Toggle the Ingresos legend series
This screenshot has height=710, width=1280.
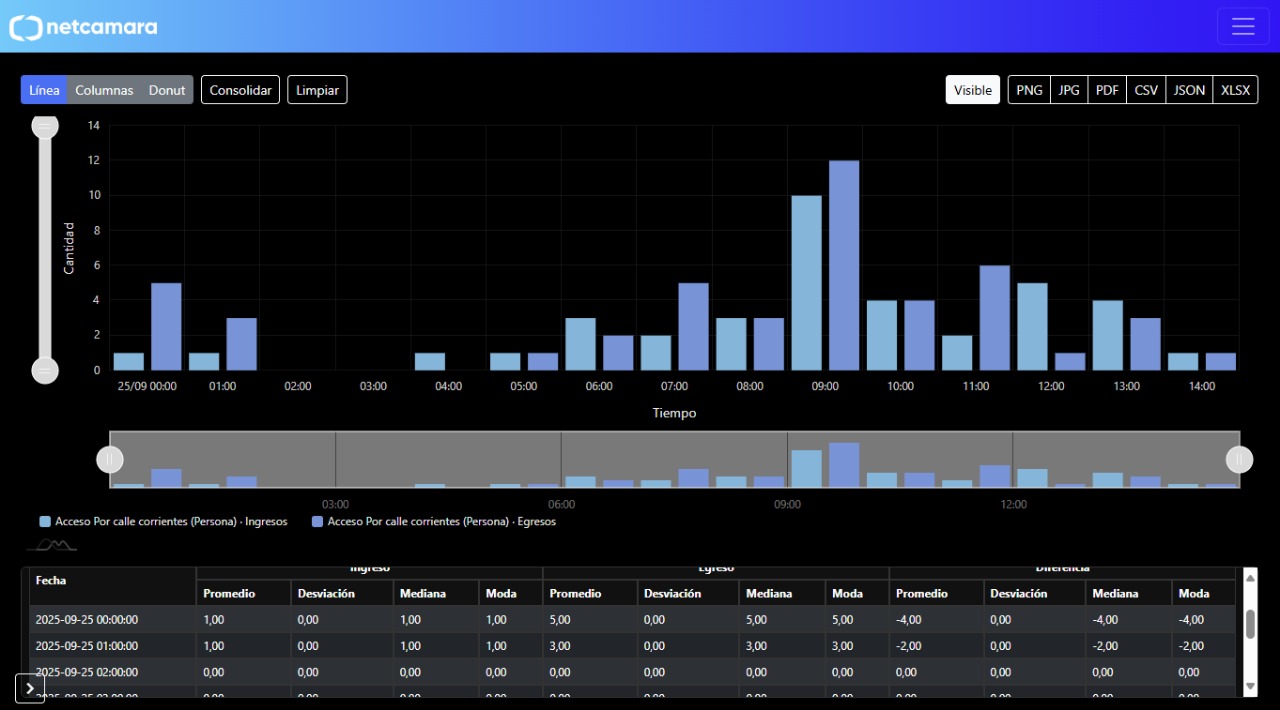tap(163, 522)
